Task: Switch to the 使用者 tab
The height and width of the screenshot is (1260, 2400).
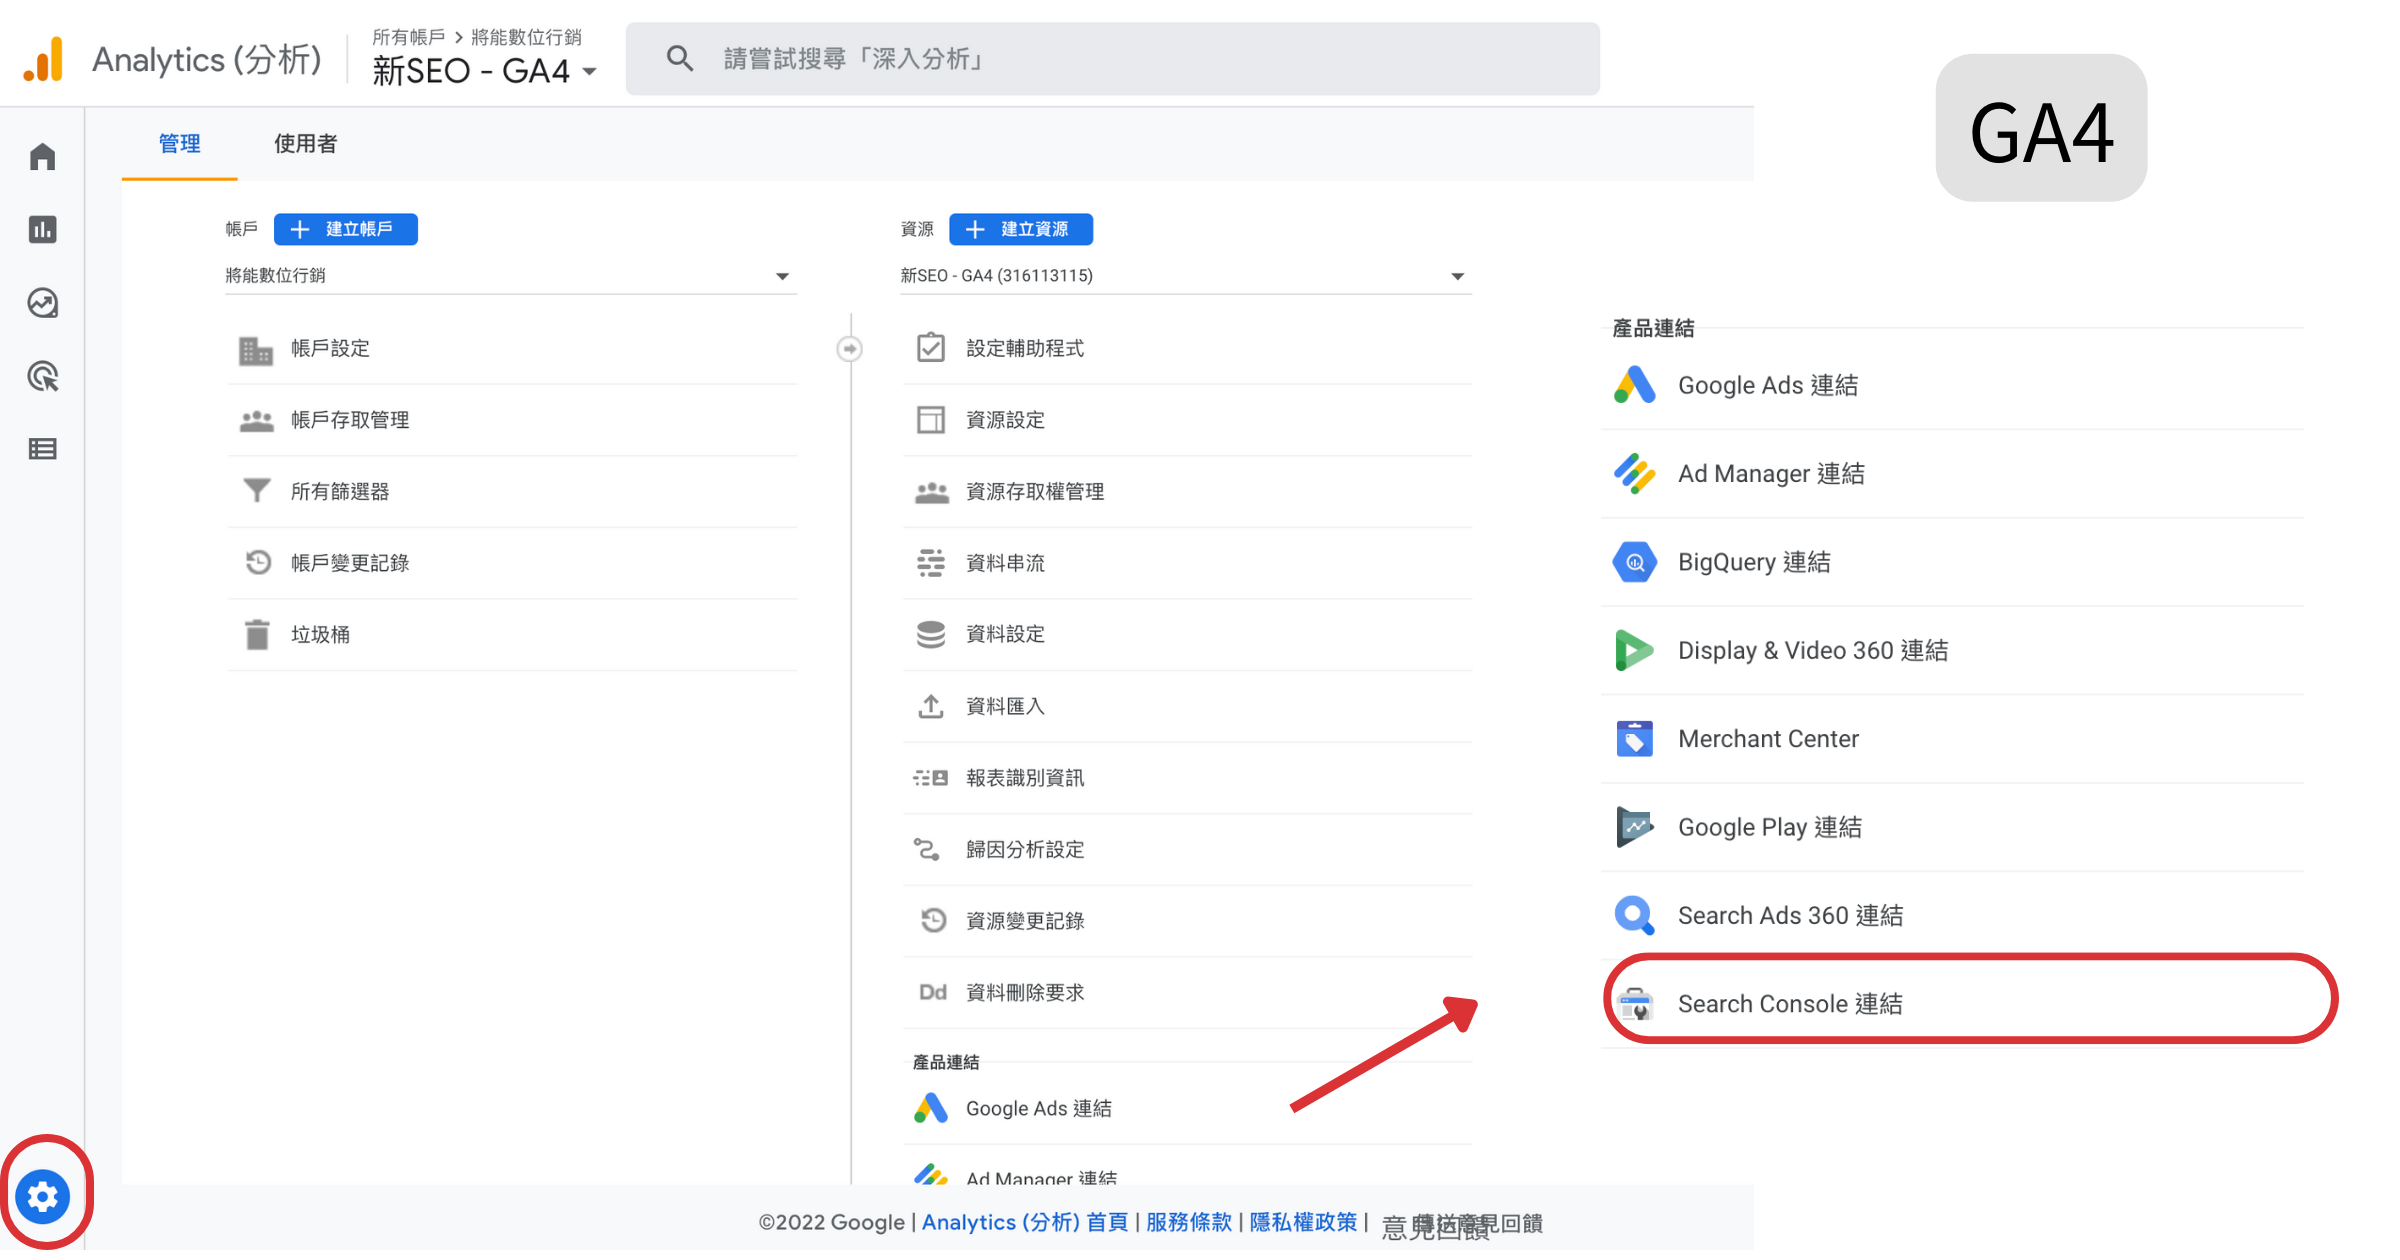Action: click(305, 144)
